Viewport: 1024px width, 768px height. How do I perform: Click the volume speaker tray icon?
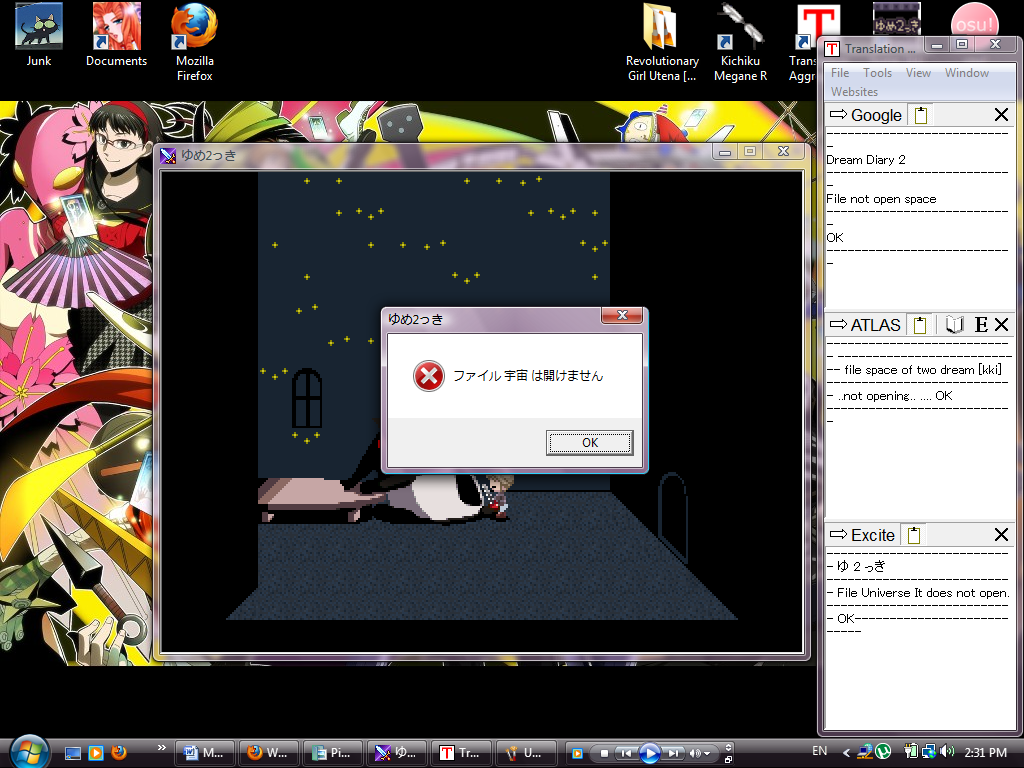948,752
